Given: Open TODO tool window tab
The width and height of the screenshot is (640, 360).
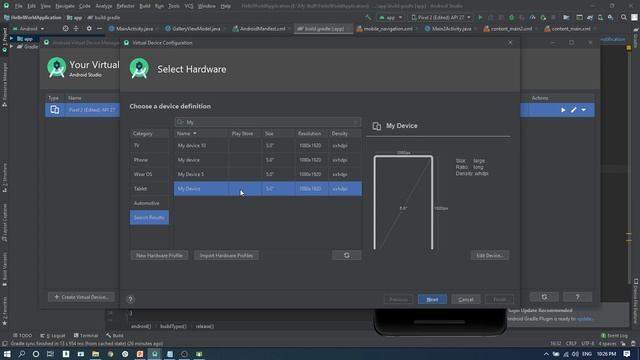Looking at the screenshot, I should 22,336.
